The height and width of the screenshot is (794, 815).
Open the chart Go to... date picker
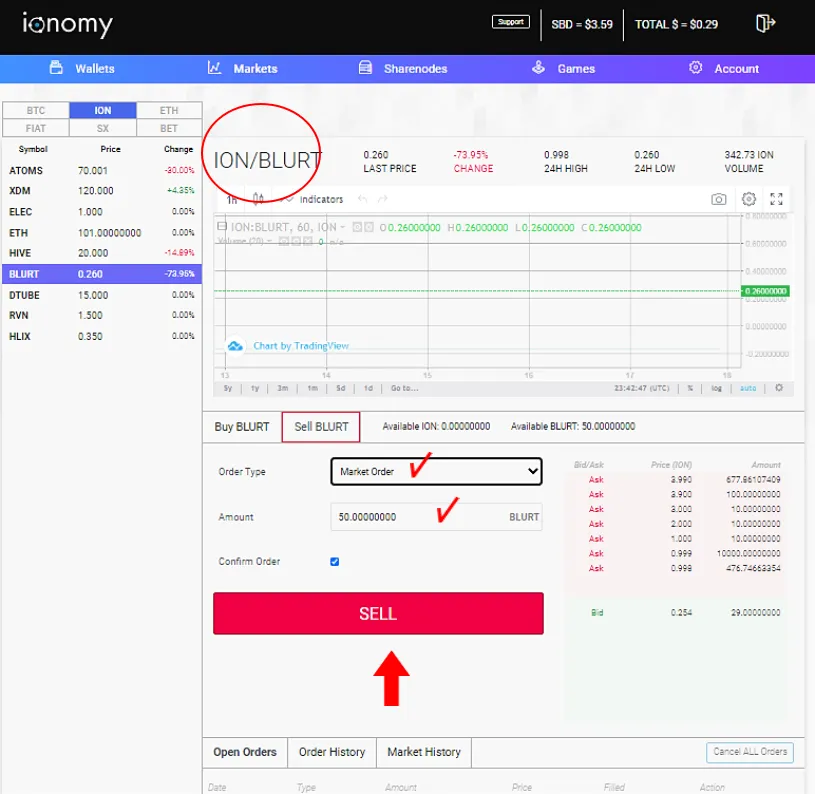pos(404,388)
